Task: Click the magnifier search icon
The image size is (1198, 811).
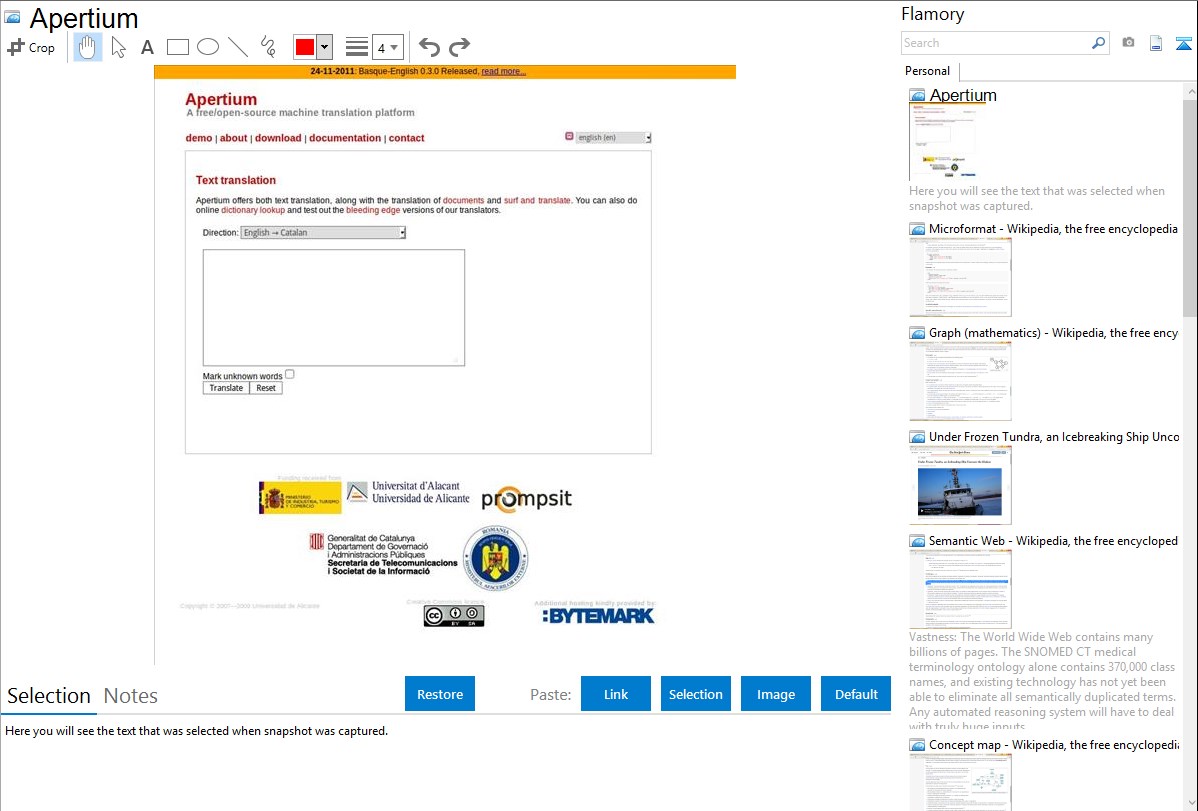Action: 1099,43
